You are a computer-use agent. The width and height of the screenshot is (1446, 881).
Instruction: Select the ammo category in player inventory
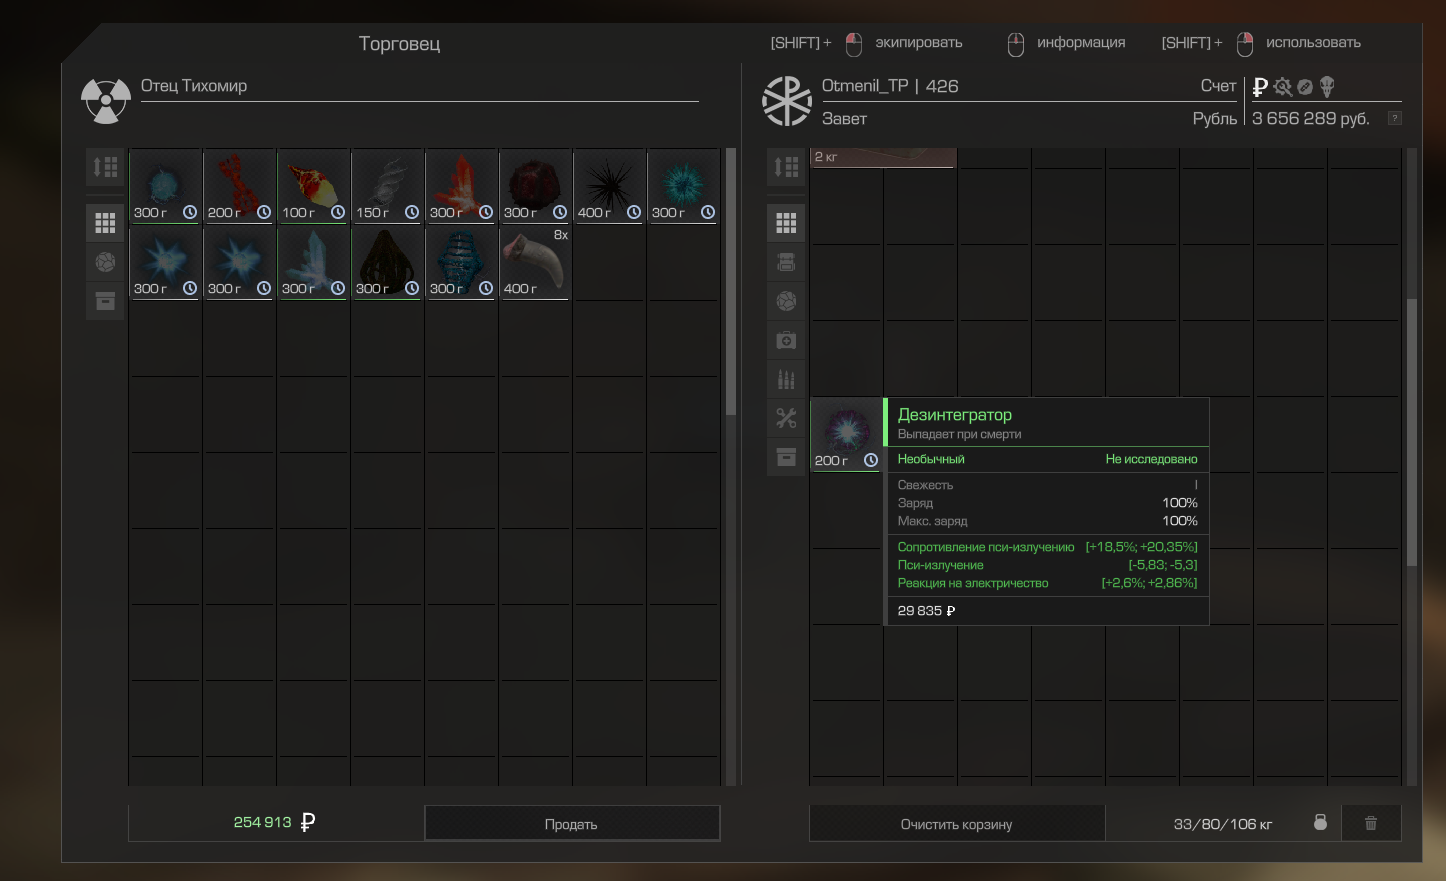786,379
